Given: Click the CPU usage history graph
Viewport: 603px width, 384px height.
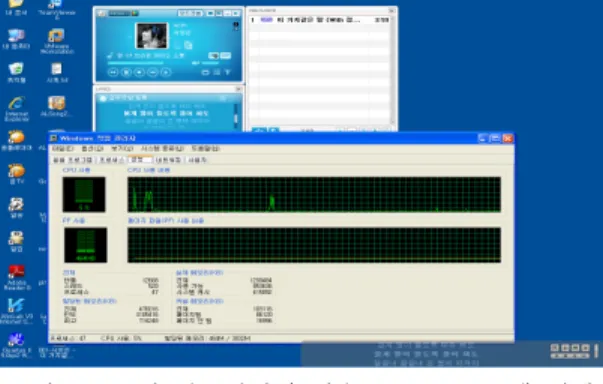Looking at the screenshot, I should point(314,194).
